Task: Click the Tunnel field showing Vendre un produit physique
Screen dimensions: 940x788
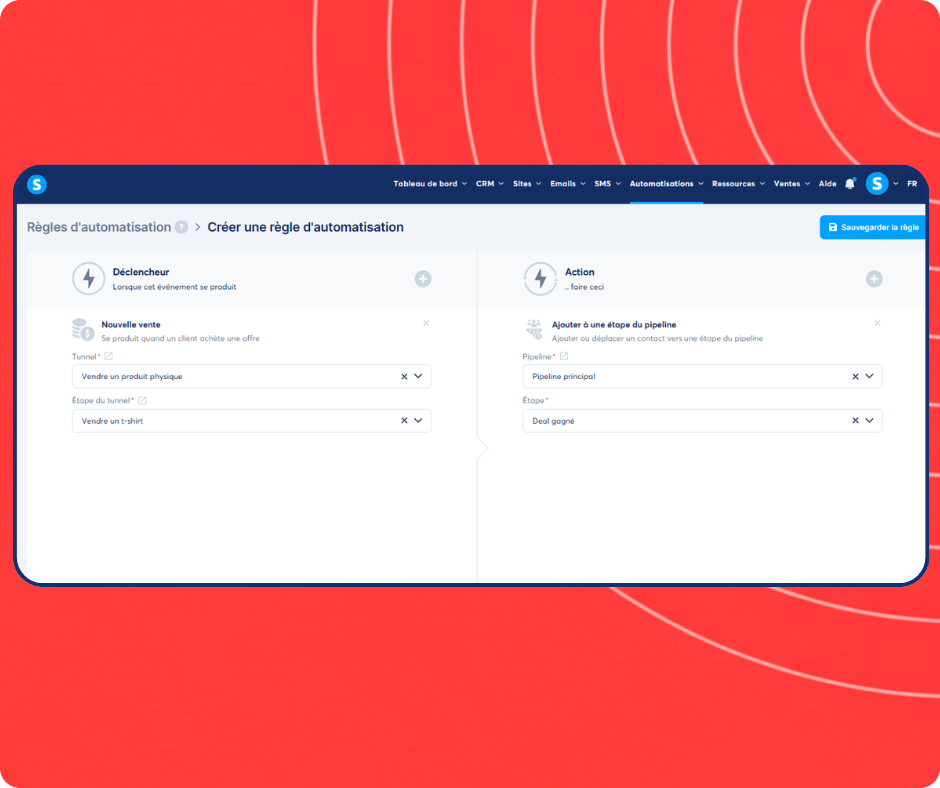Action: tap(252, 377)
